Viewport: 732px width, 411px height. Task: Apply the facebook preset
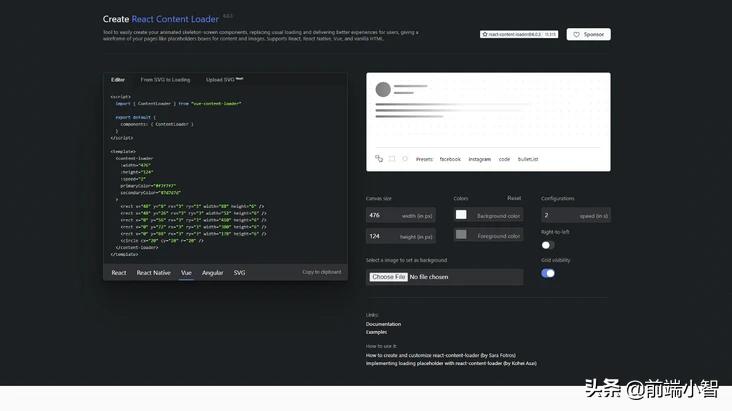pyautogui.click(x=450, y=159)
